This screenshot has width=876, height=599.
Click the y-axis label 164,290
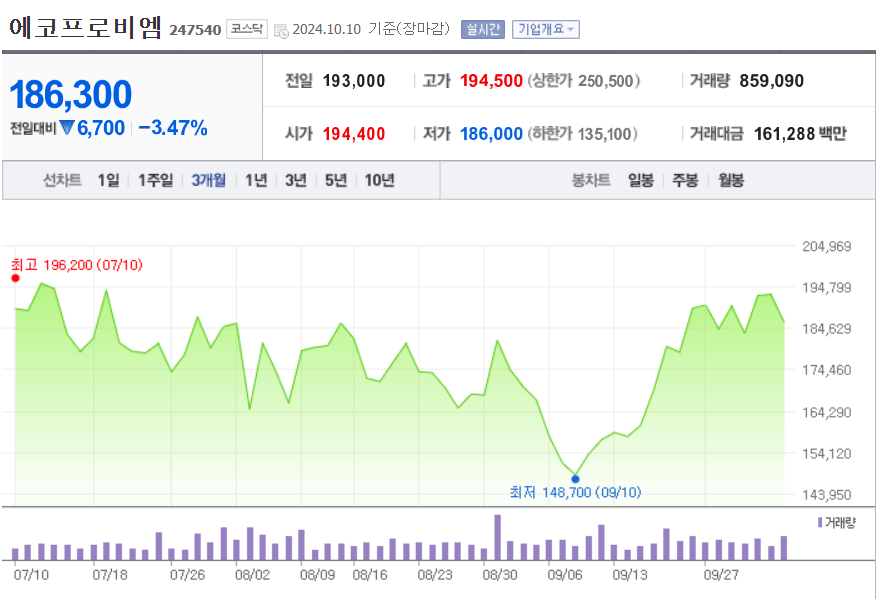click(x=827, y=412)
